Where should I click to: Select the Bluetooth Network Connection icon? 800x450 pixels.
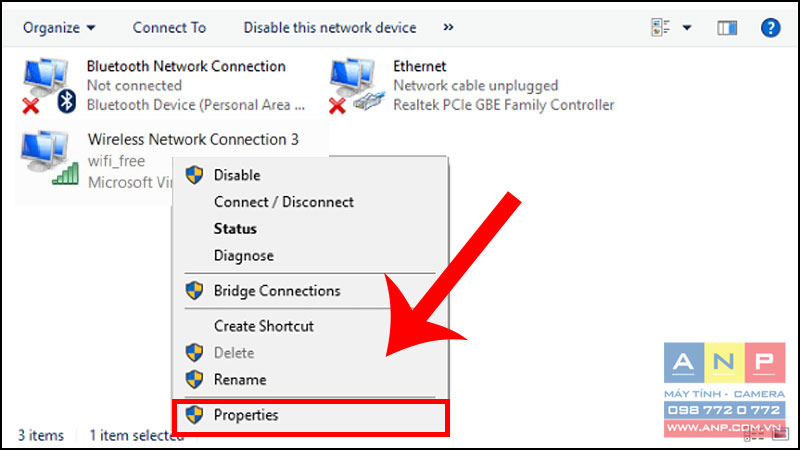(49, 85)
